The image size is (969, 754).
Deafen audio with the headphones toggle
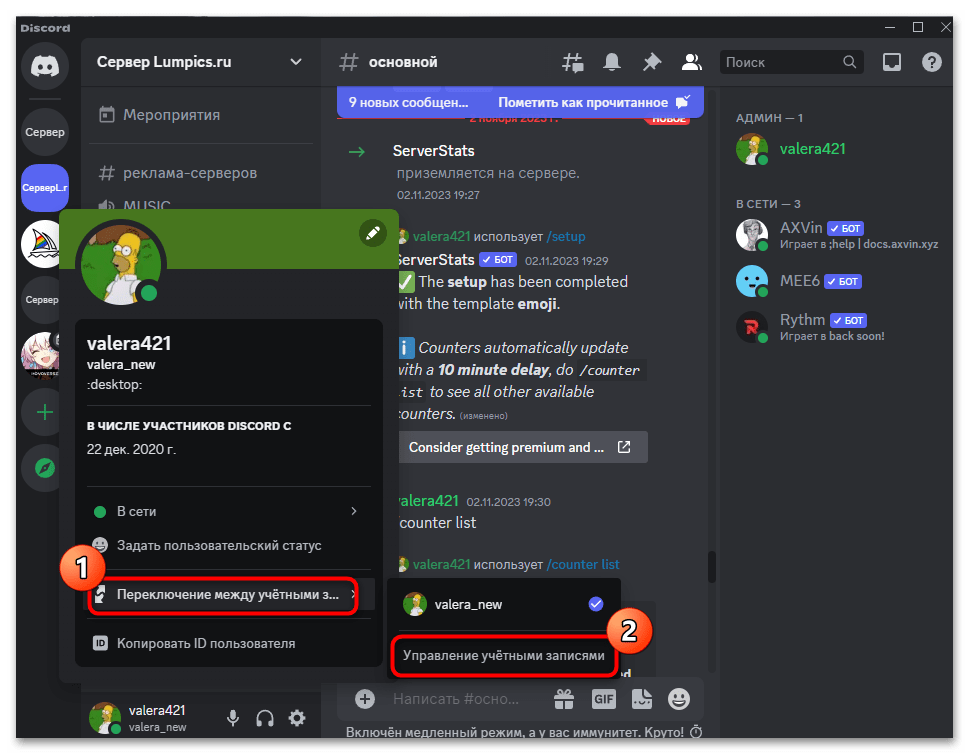[264, 717]
